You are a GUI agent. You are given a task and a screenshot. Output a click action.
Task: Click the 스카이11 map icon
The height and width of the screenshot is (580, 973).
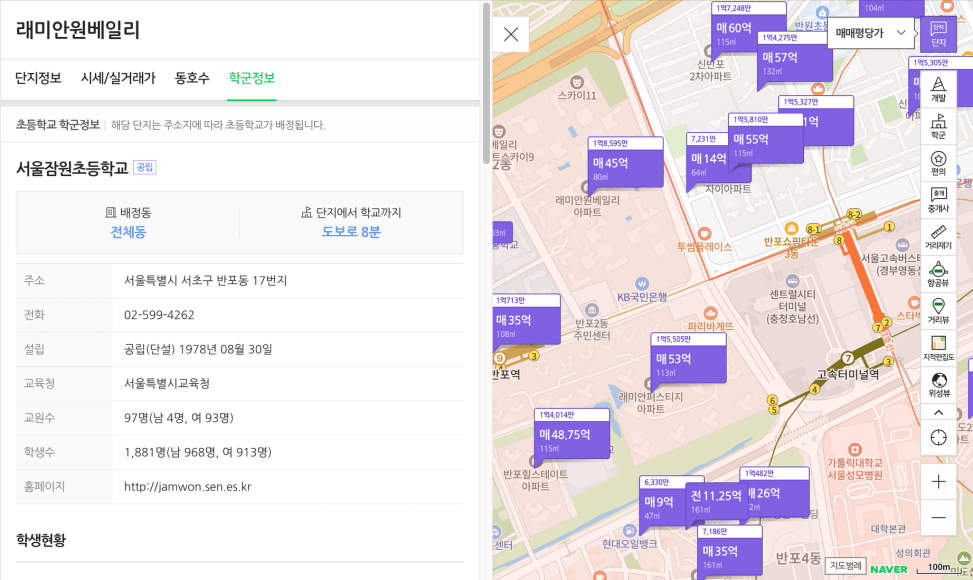[576, 82]
